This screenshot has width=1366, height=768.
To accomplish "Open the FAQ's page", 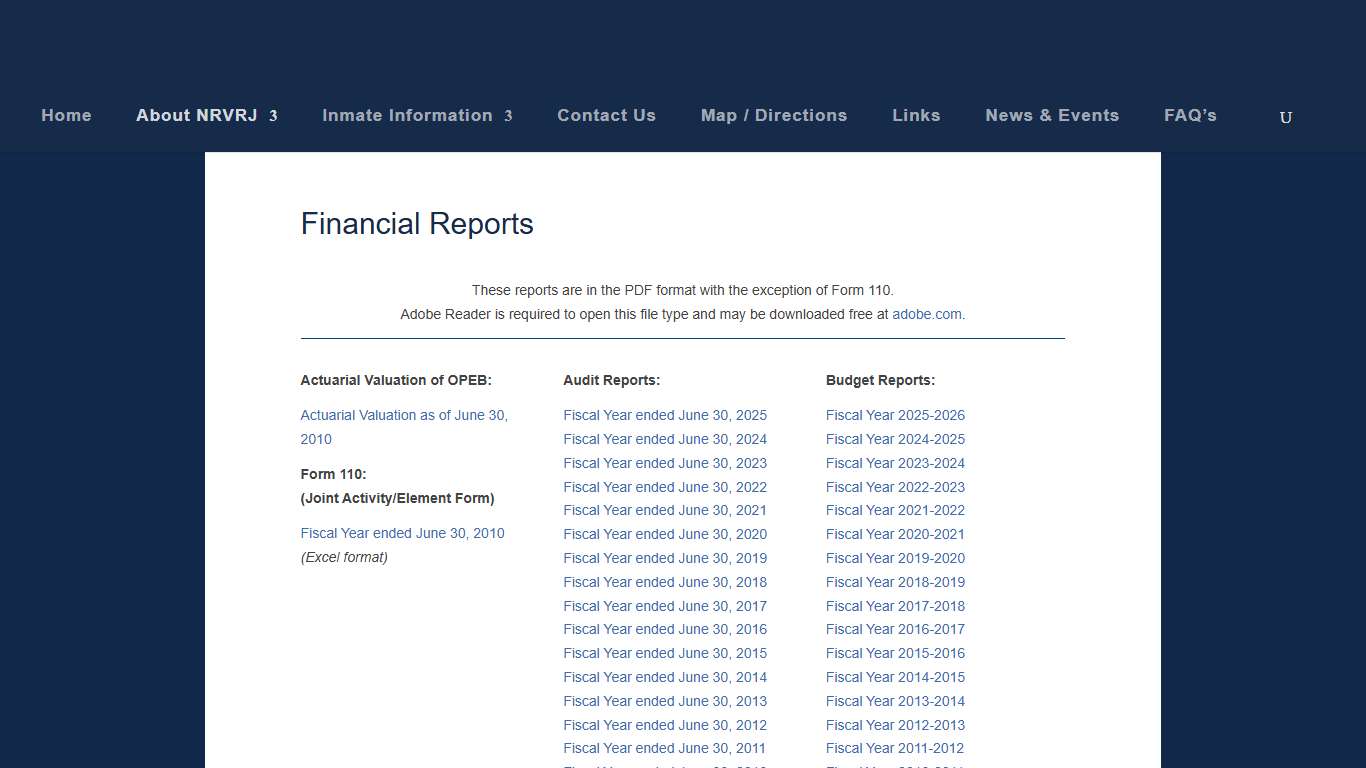I will (1190, 115).
